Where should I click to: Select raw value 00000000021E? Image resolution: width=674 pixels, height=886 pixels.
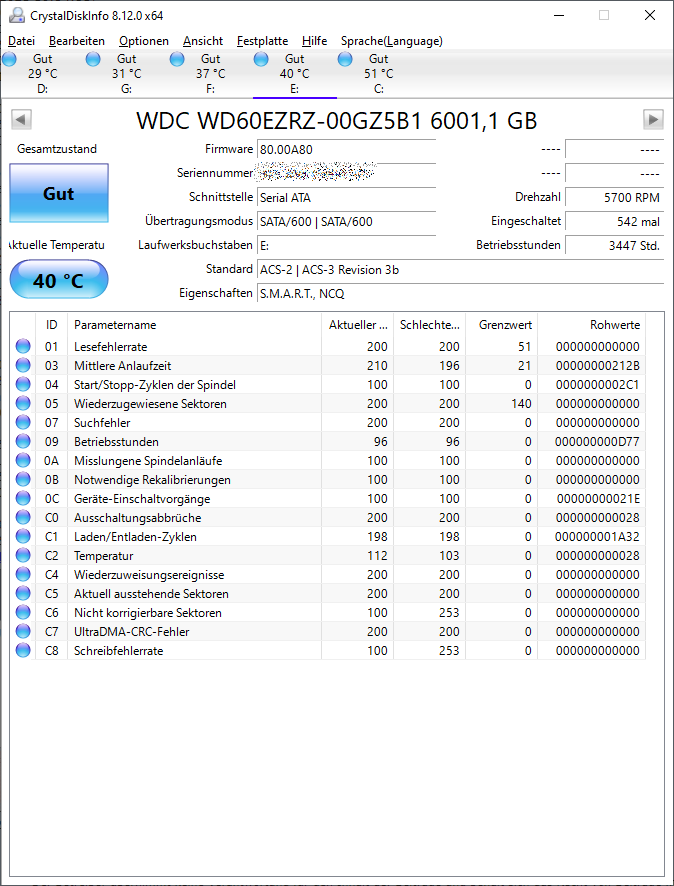[598, 499]
